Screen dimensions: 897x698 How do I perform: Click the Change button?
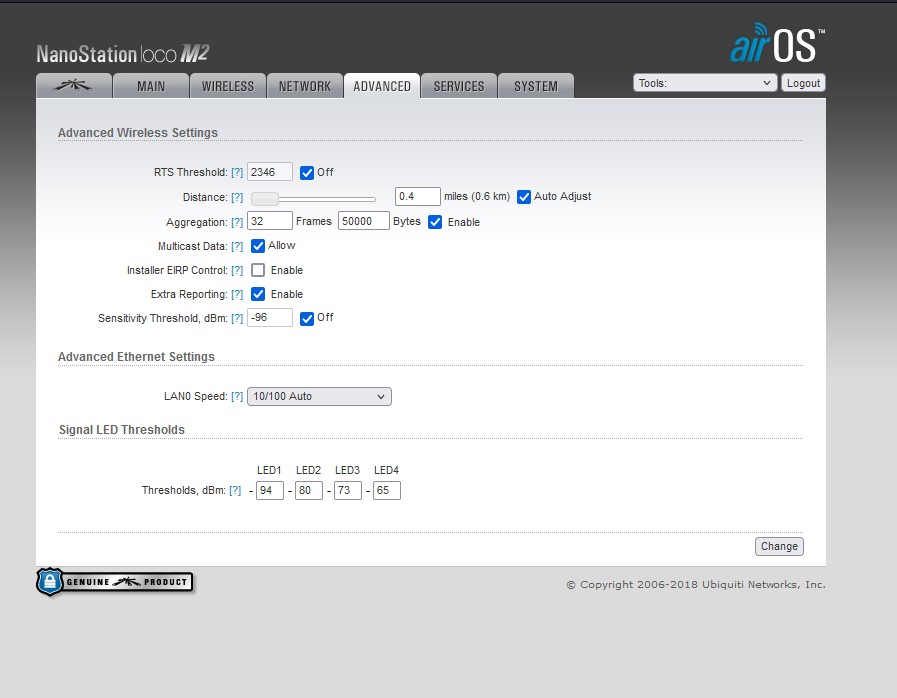[779, 546]
